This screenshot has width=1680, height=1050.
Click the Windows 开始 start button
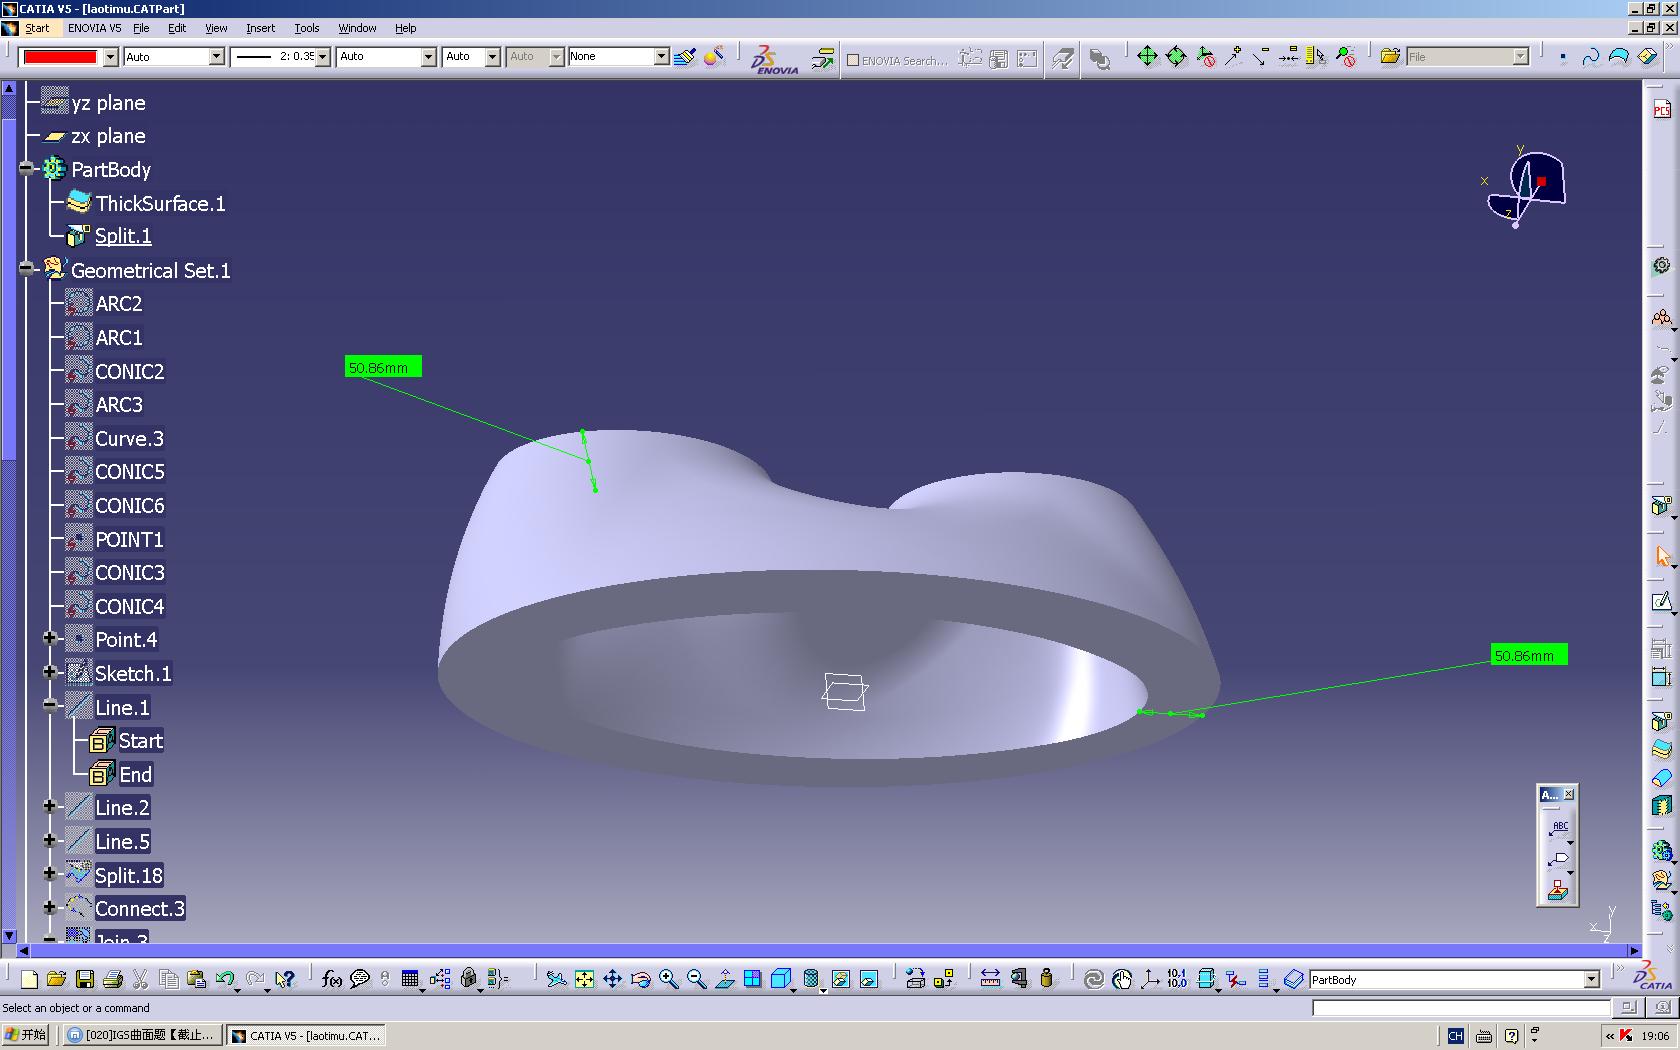pos(26,1035)
